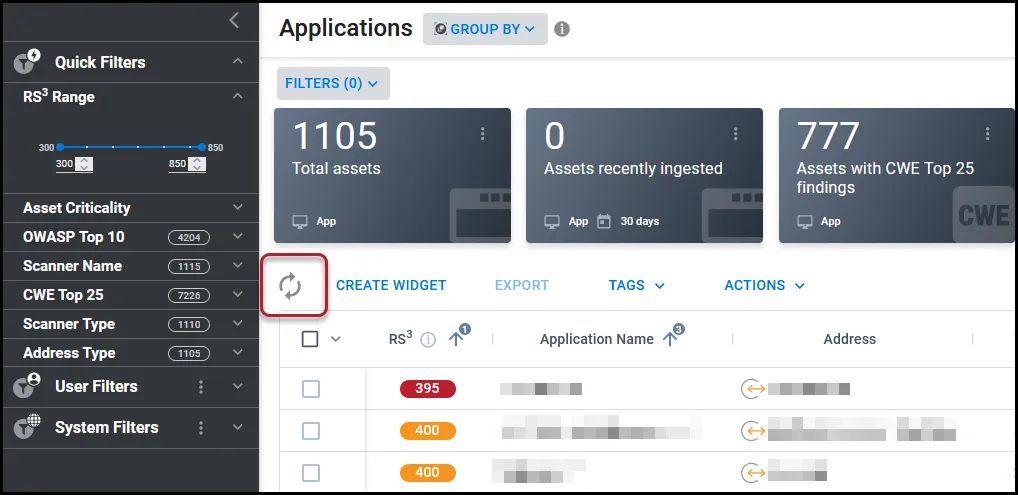Click the CWE Top 25 count 7226
Viewport: 1018px width, 495px height.
189,296
